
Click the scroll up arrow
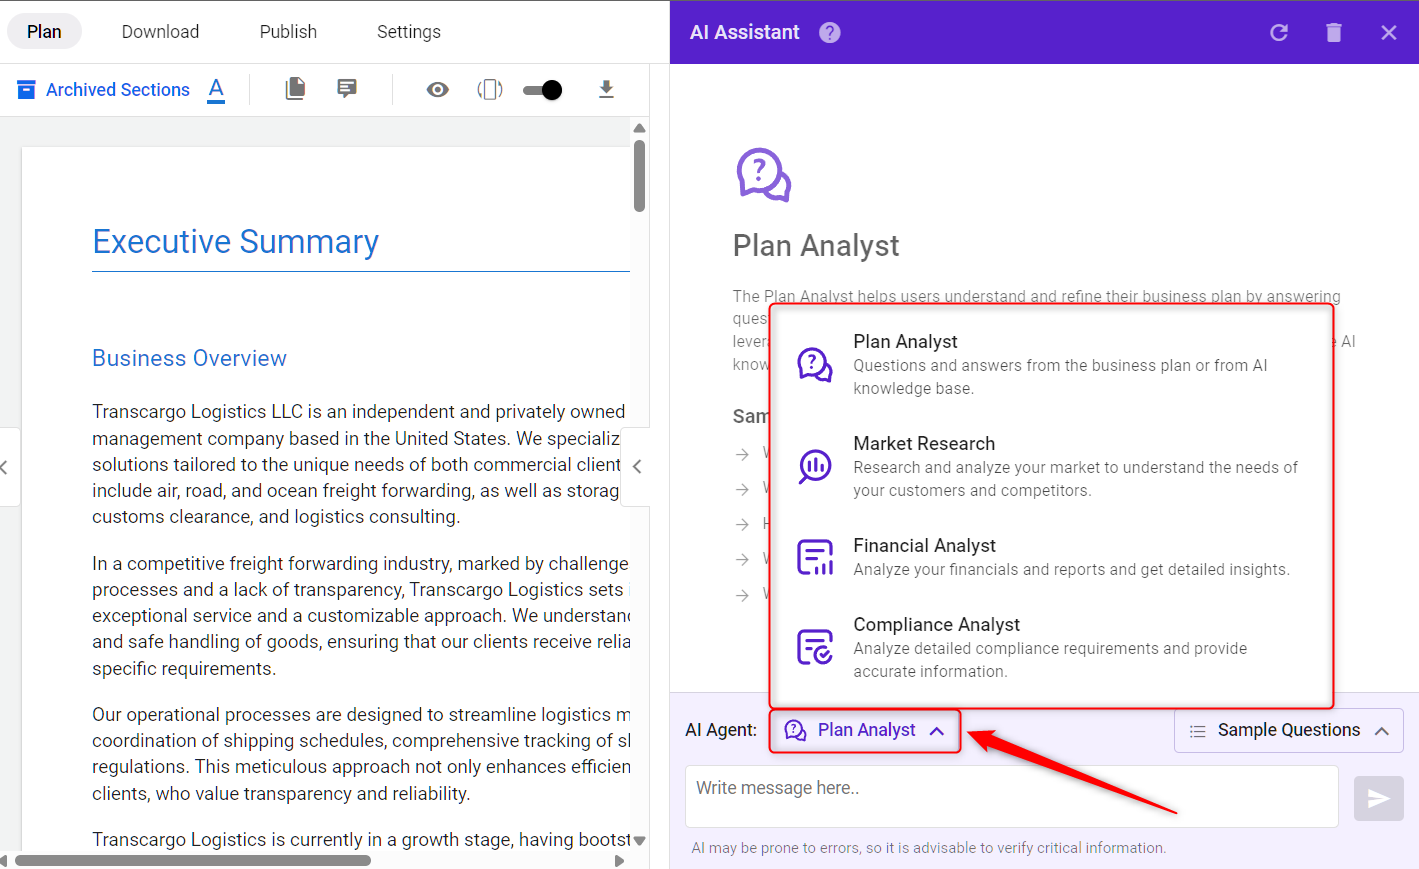[x=639, y=128]
